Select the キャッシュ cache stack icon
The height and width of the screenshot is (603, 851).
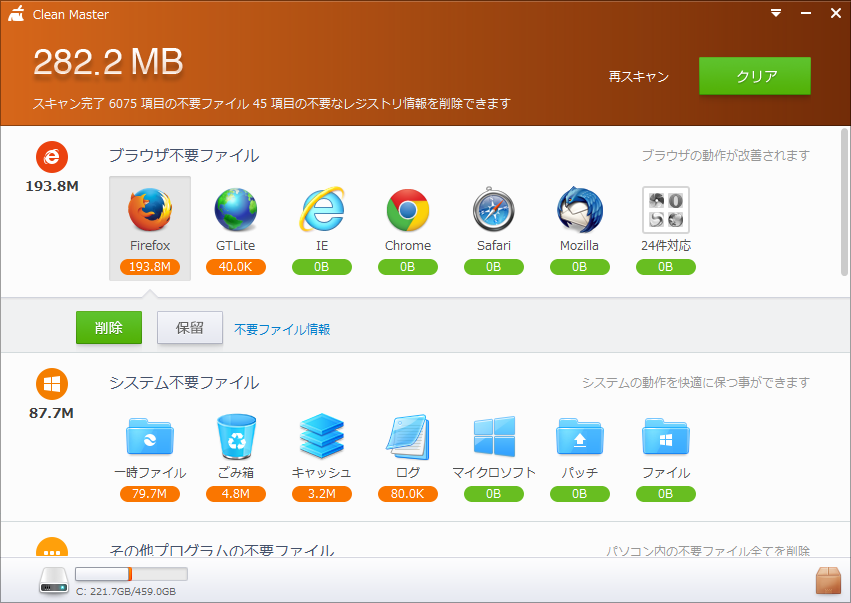coord(322,438)
